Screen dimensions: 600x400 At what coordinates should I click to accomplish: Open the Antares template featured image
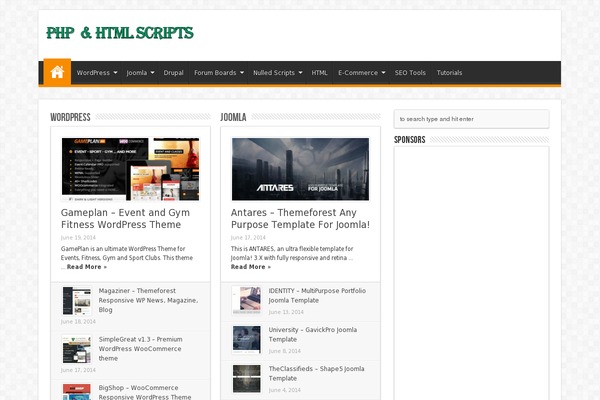pyautogui.click(x=300, y=169)
